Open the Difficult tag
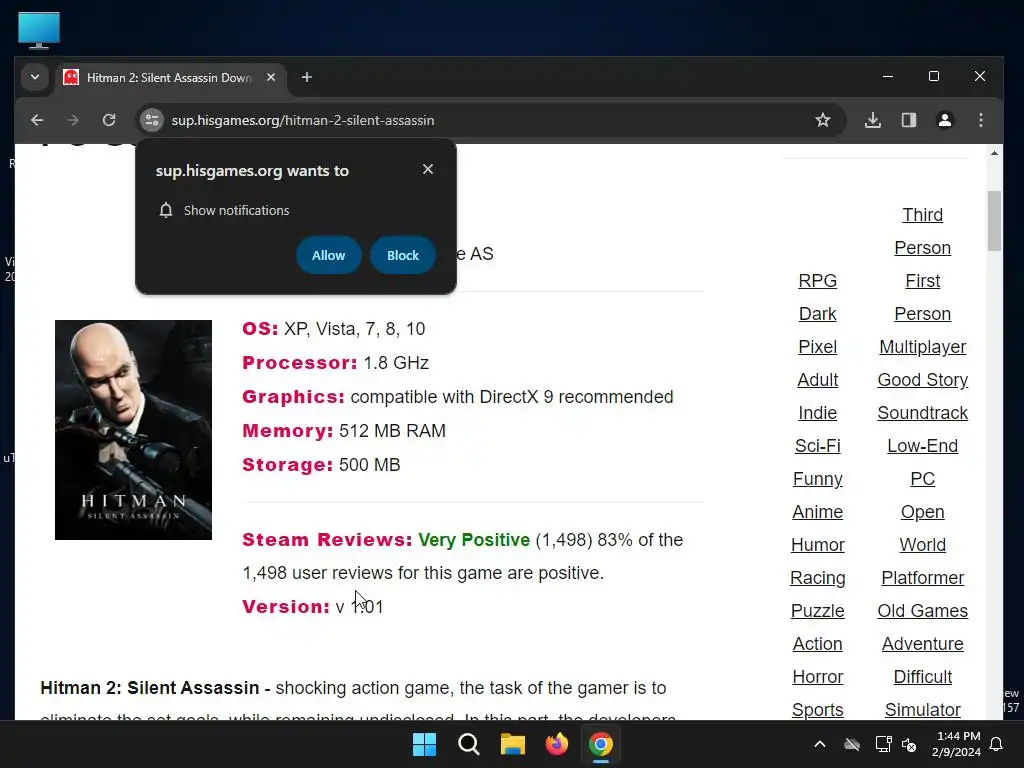The image size is (1024, 768). pyautogui.click(x=922, y=677)
